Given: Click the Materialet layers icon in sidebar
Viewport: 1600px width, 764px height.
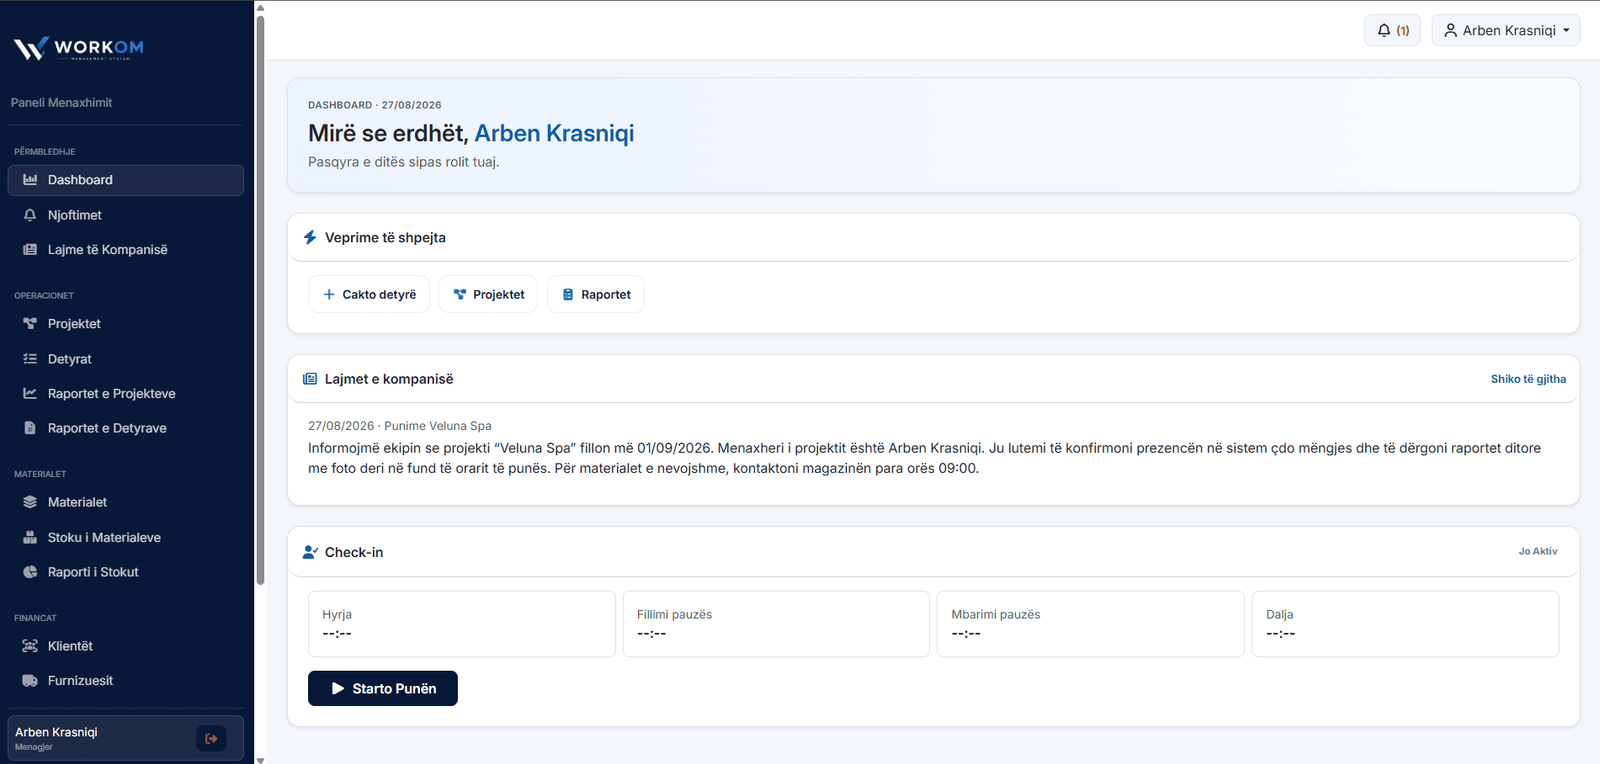Looking at the screenshot, I should click(30, 502).
